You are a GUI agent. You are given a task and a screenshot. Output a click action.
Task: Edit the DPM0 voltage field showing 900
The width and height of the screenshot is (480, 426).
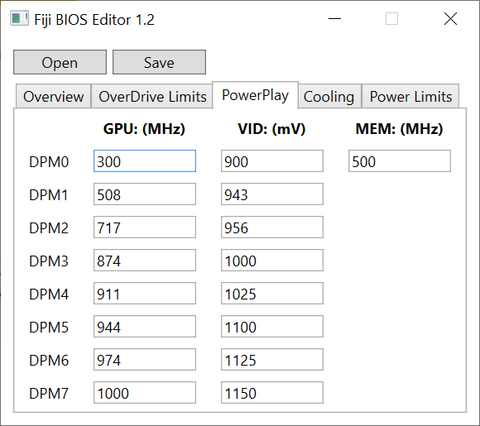(272, 161)
